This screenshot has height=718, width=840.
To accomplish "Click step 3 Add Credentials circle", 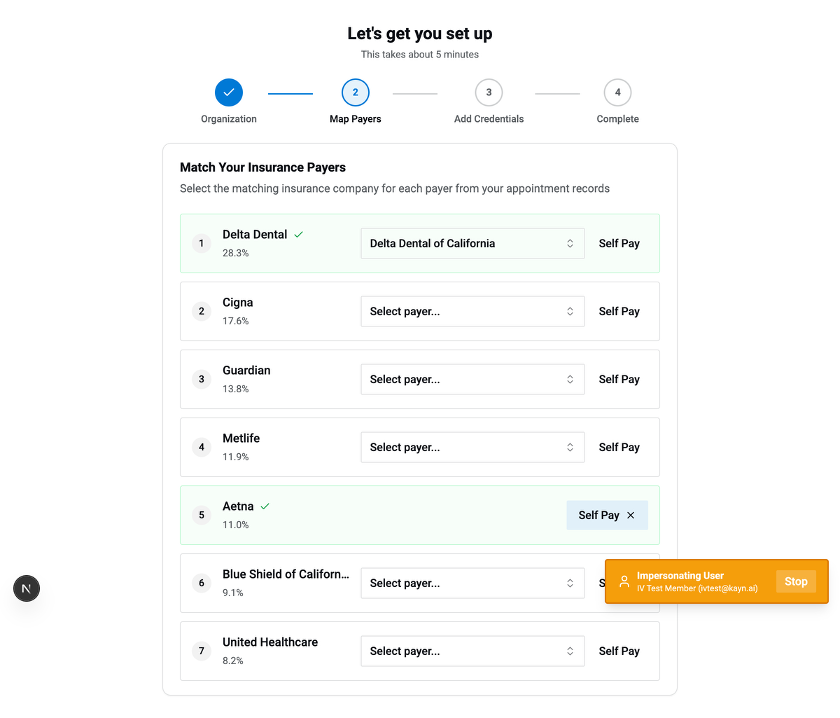I will pos(488,93).
